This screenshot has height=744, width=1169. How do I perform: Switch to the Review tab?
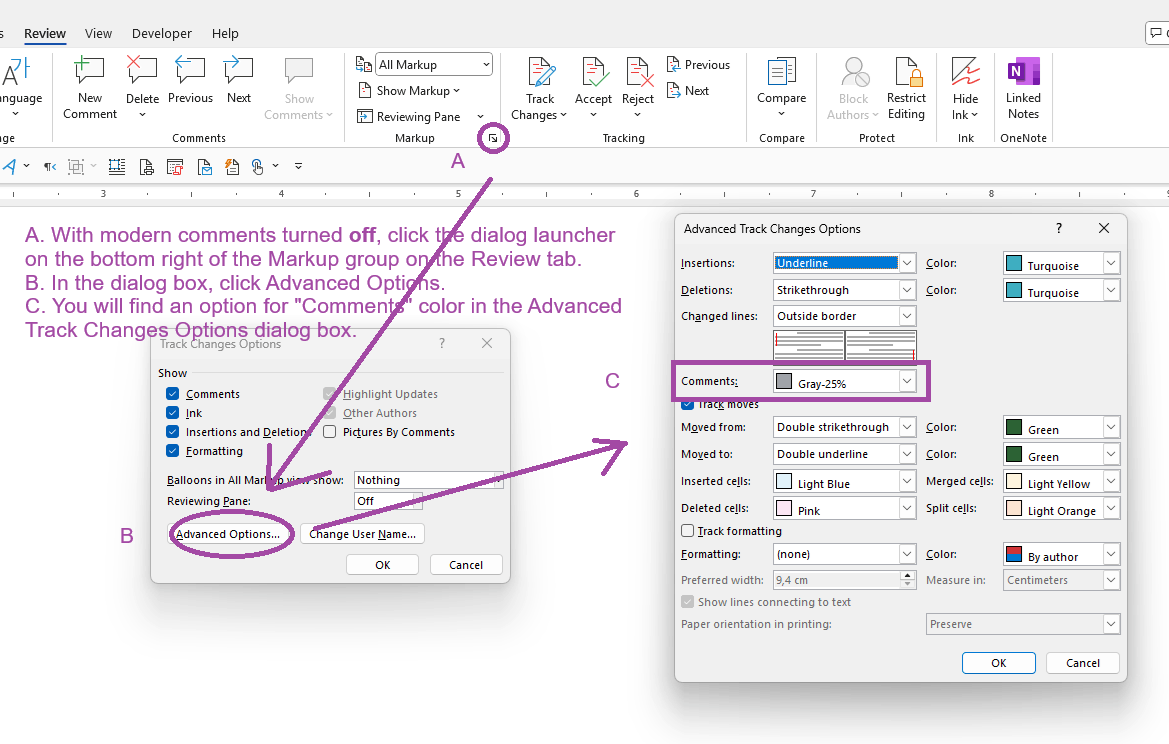[45, 34]
